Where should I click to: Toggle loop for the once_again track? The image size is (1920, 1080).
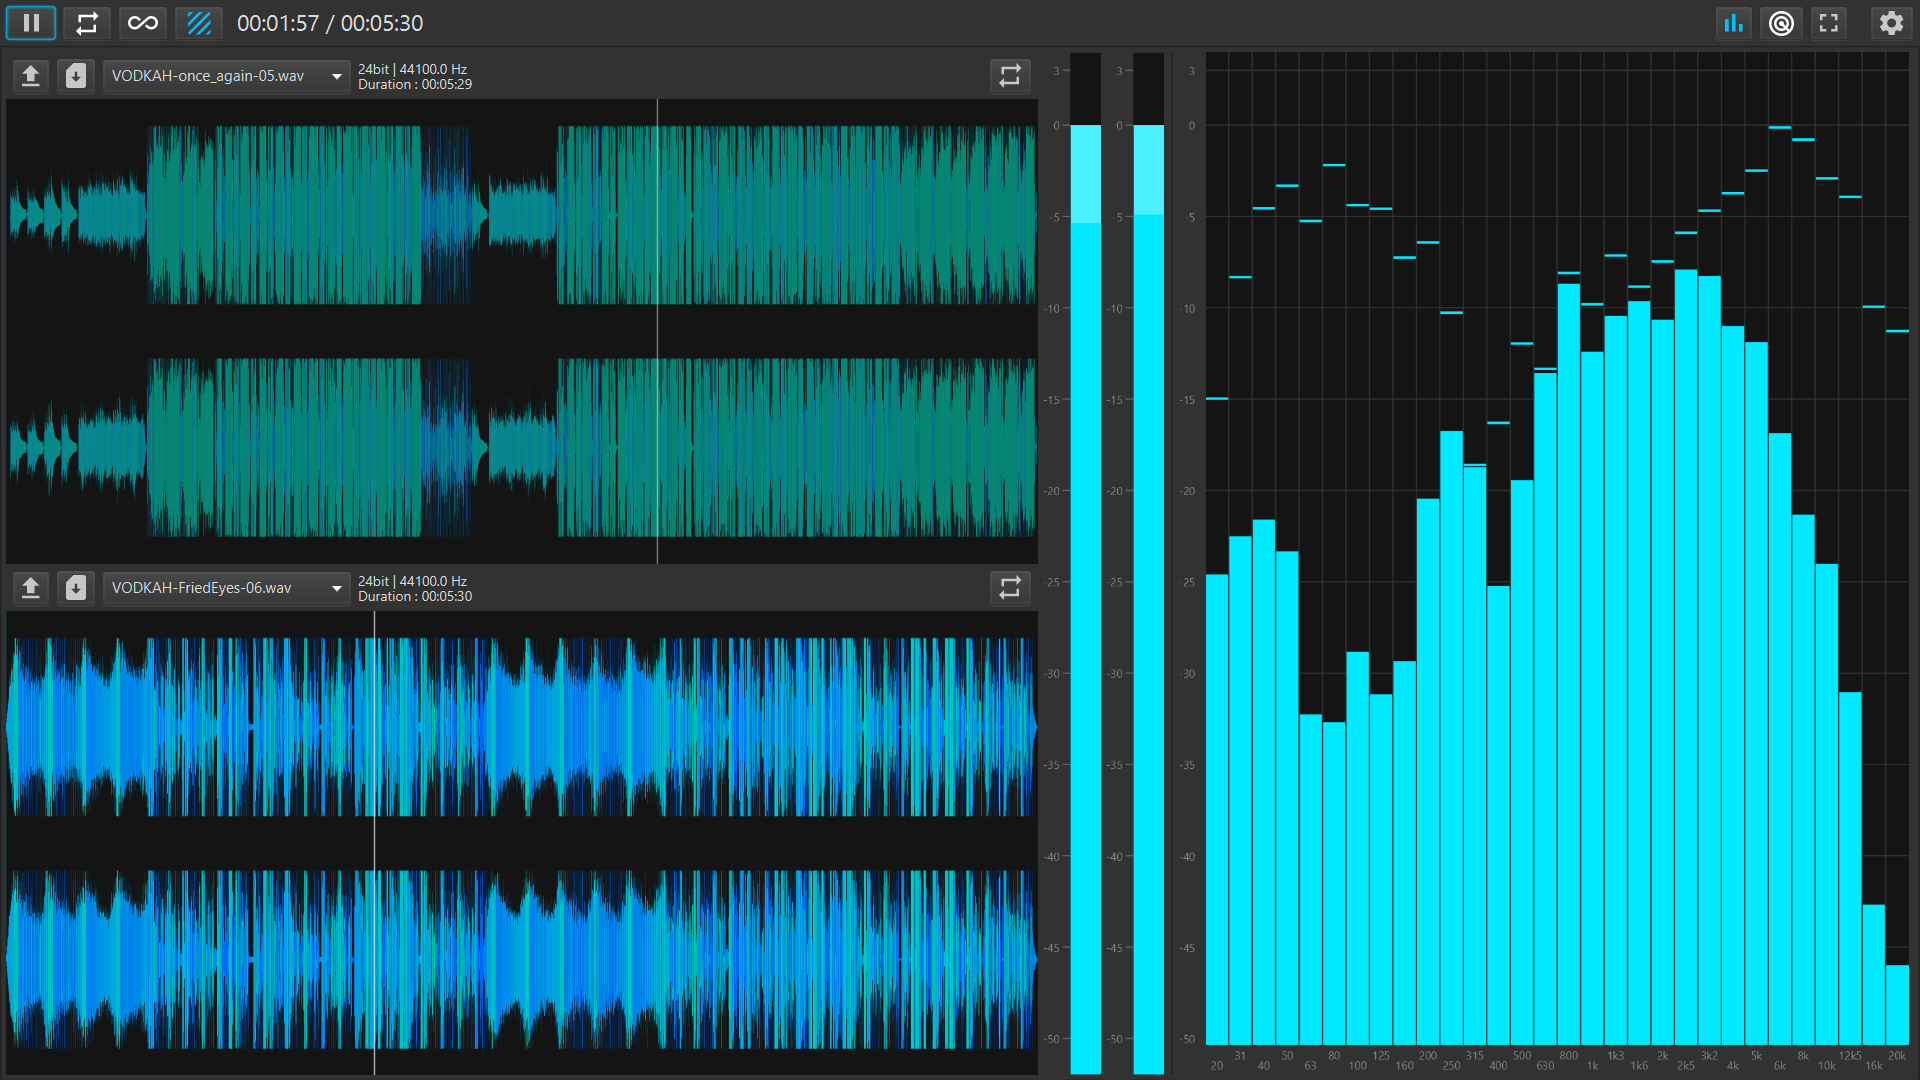(x=1010, y=76)
